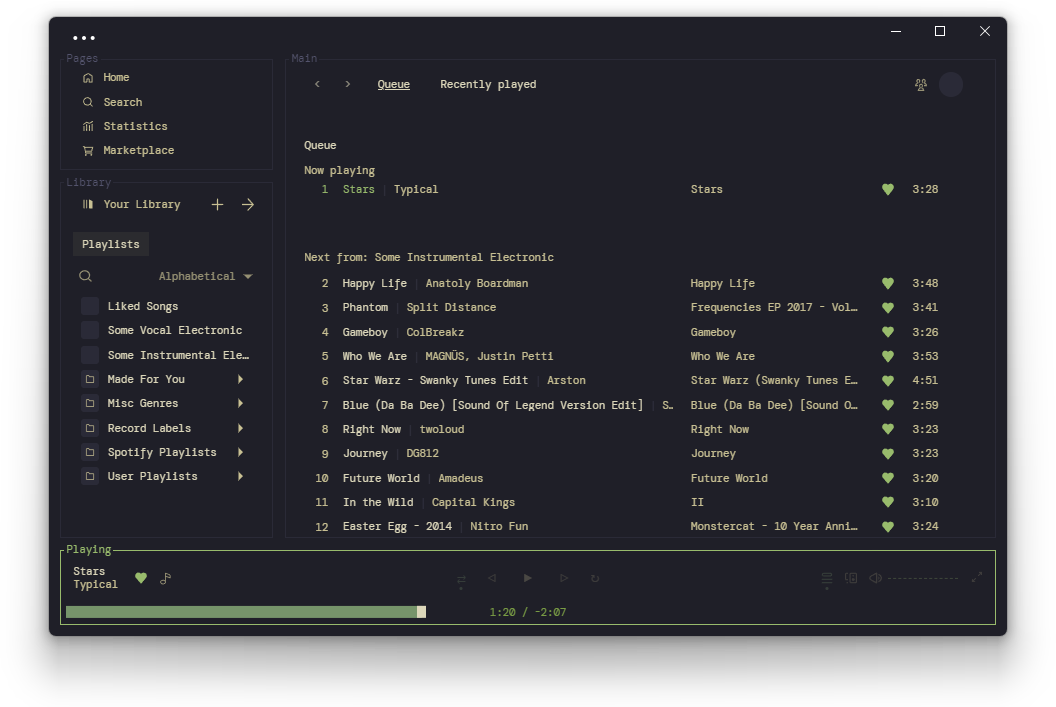This screenshot has width=1056, height=707.
Task: Skip to the next track
Action: 564,578
